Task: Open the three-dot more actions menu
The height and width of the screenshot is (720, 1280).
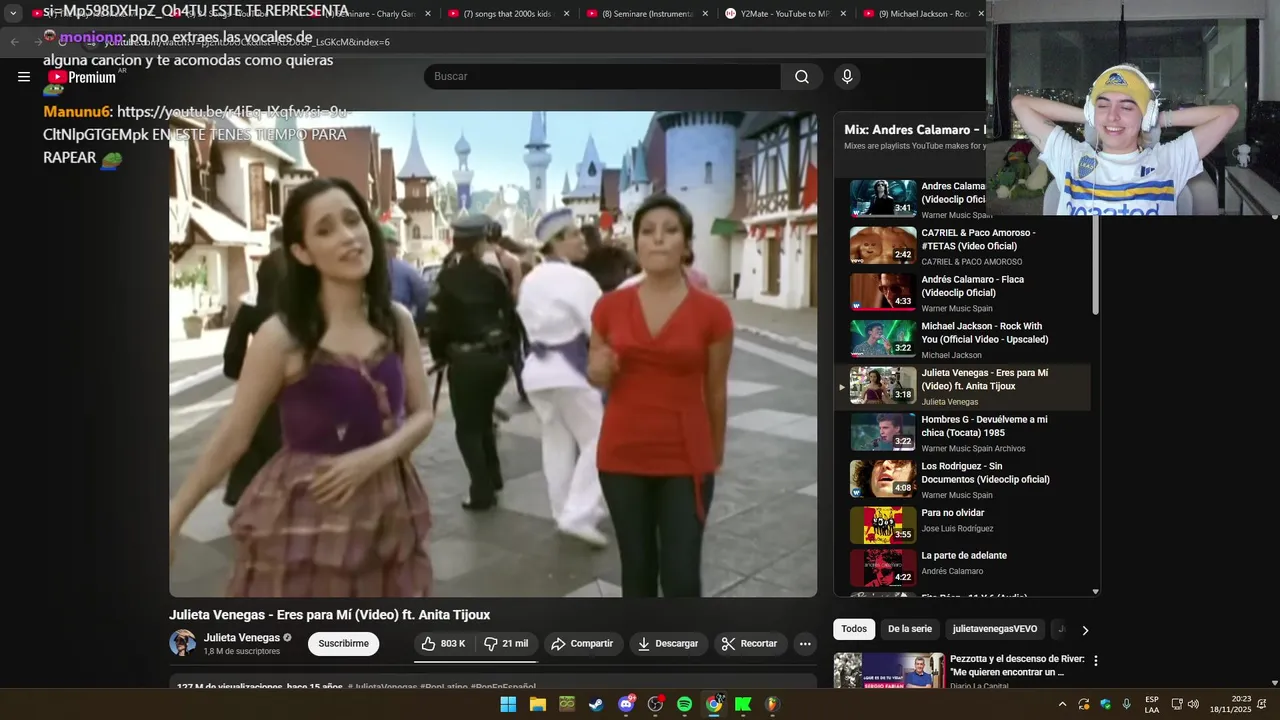Action: 805,644
